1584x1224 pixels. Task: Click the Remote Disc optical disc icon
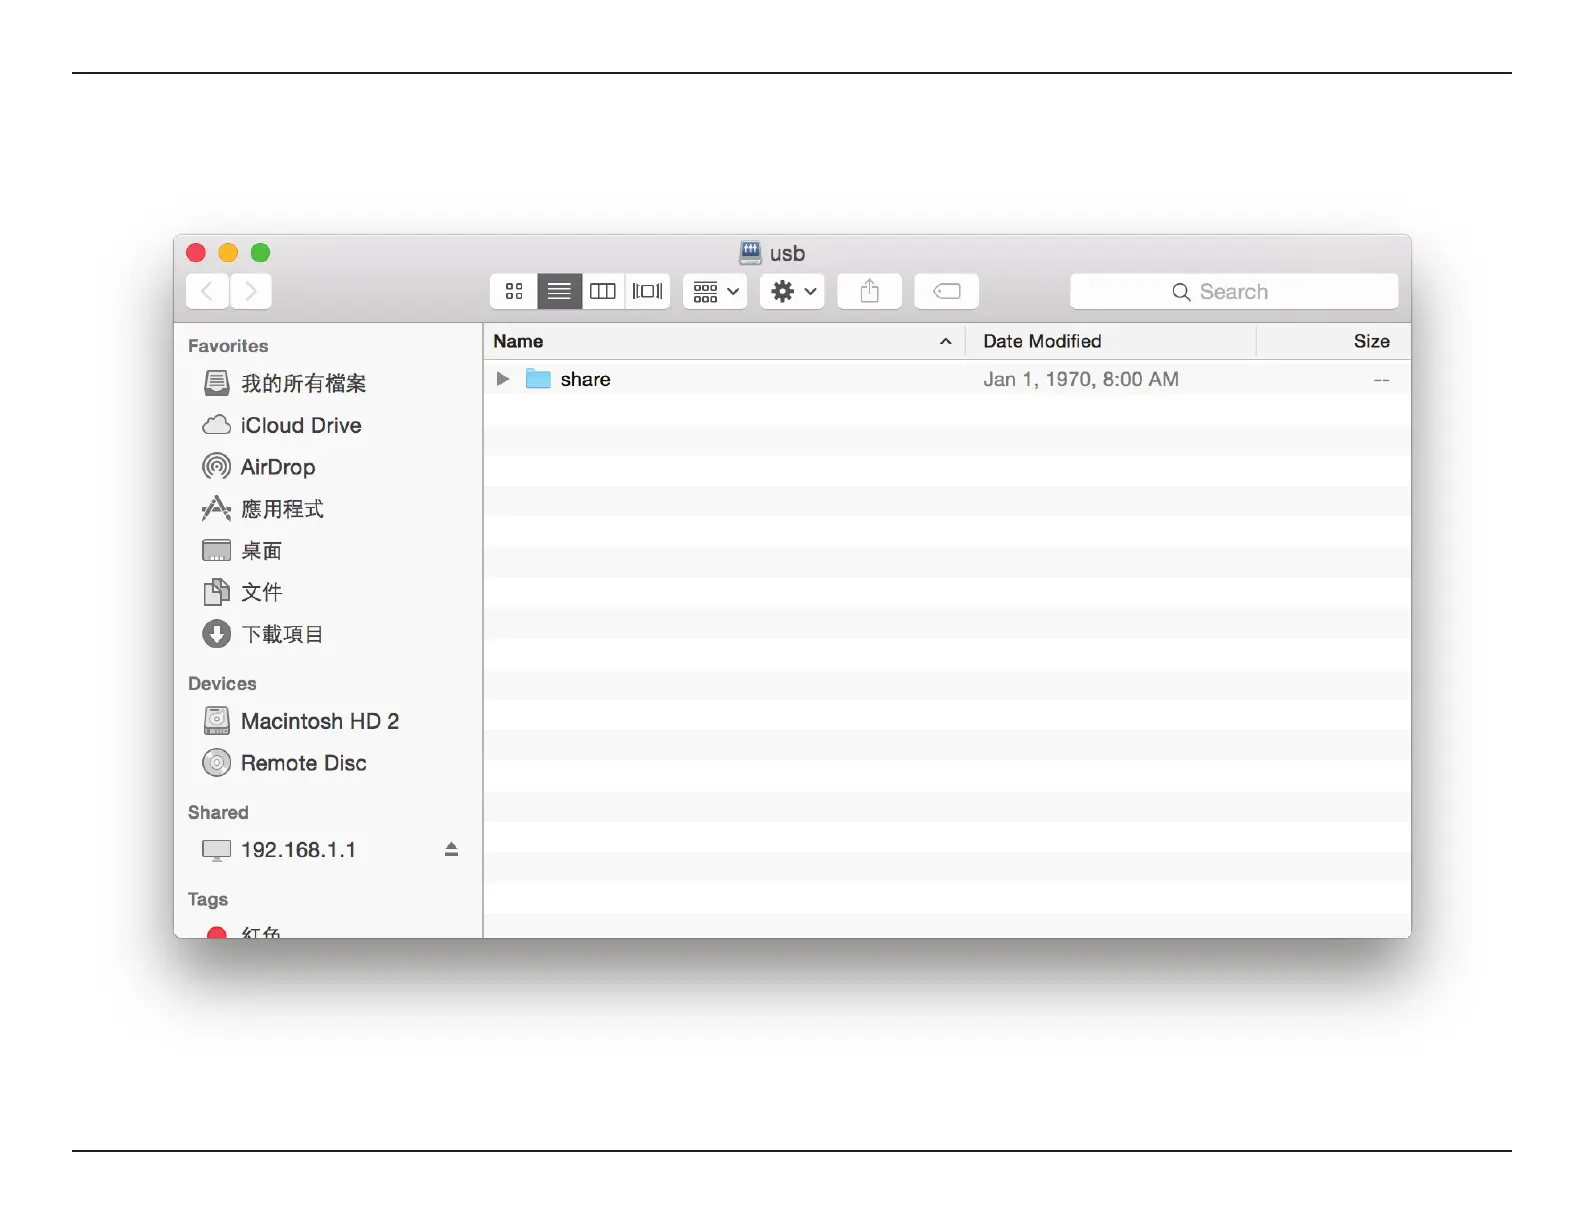(216, 763)
